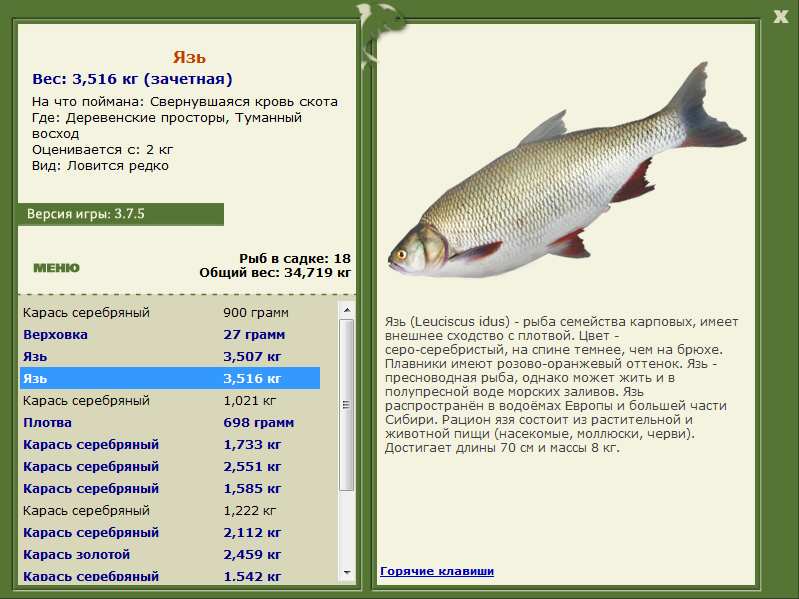Screen dimensions: 799x599
Task: Click the Версия игры: 3.7.5 bar
Action: (x=121, y=214)
